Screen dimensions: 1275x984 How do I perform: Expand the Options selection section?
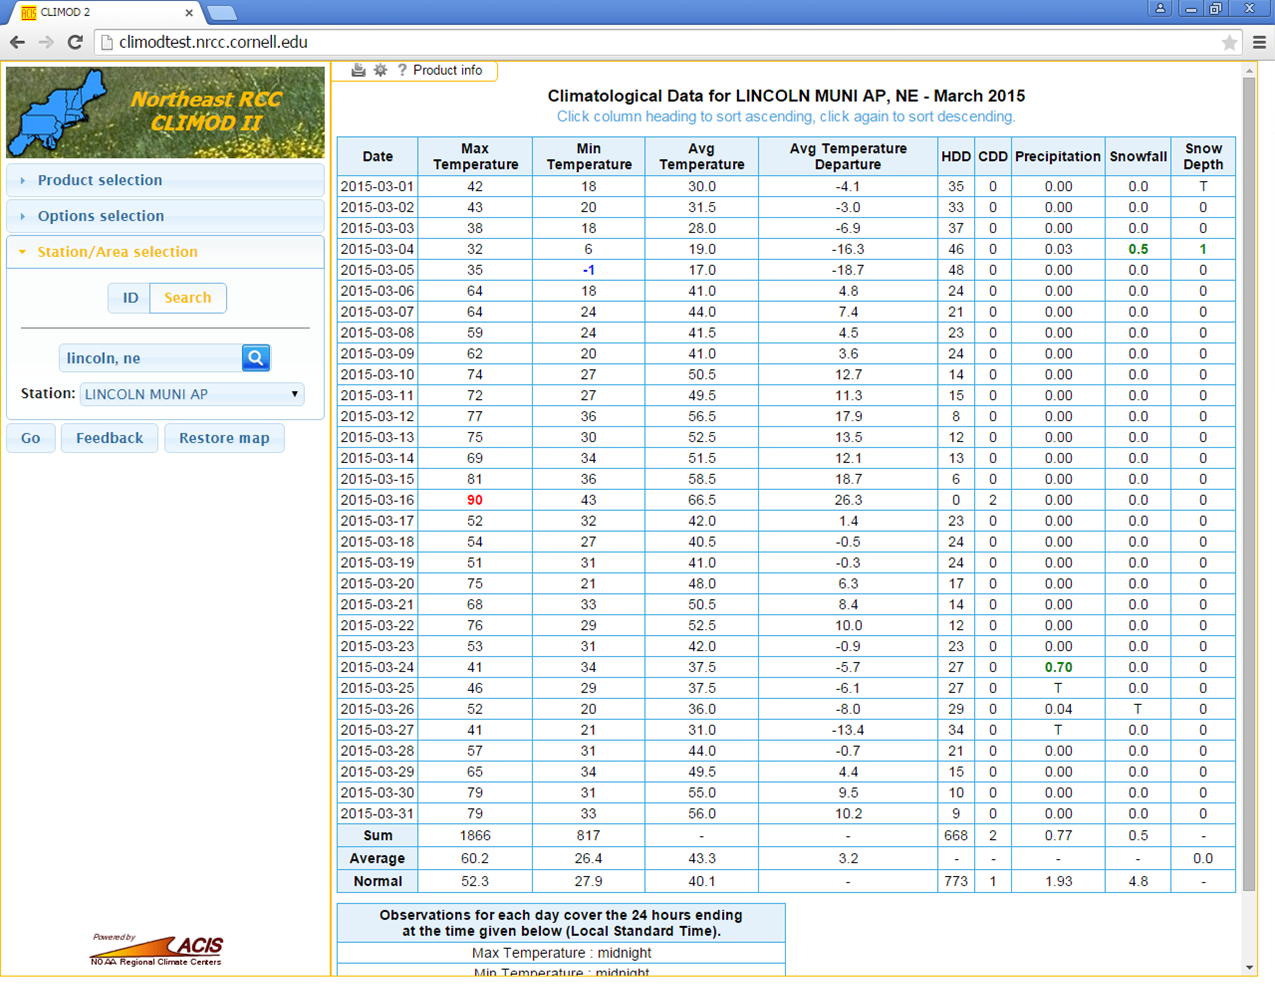[101, 216]
